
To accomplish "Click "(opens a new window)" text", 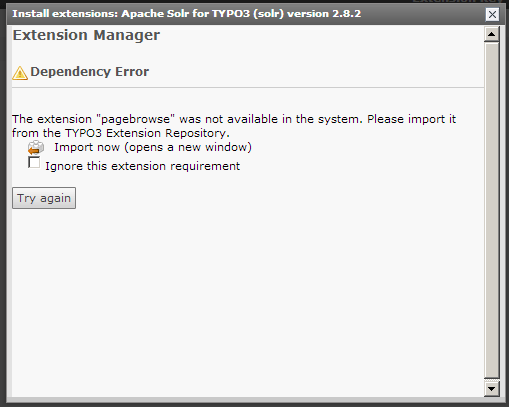I will coord(188,147).
